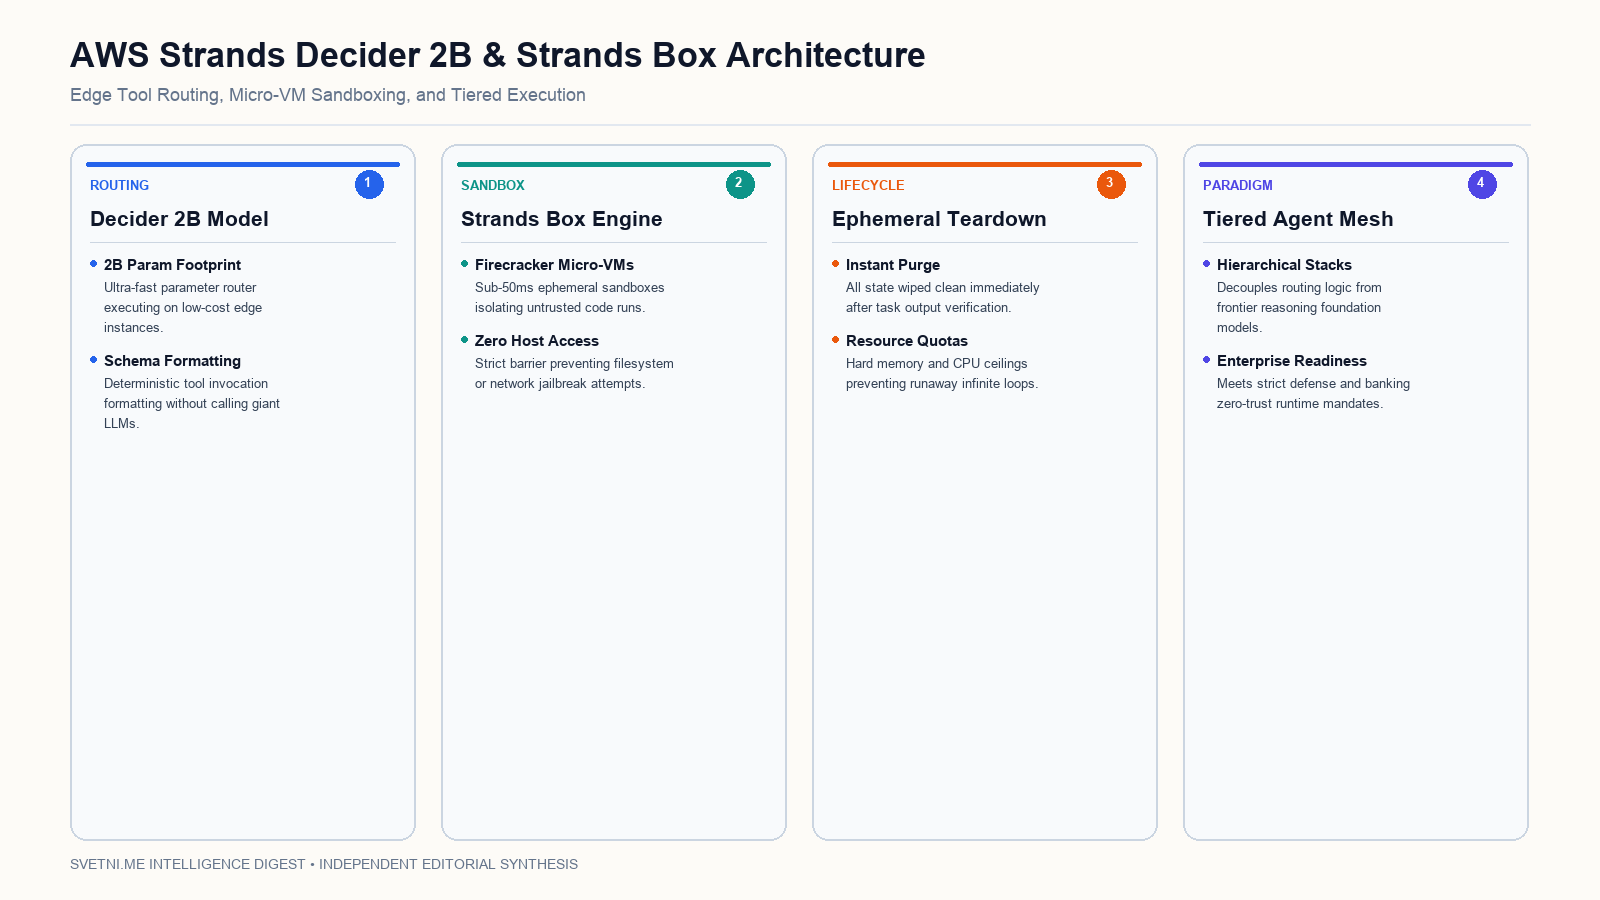
Task: Click the "All state wiped clean immediately" description
Action: coord(943,298)
